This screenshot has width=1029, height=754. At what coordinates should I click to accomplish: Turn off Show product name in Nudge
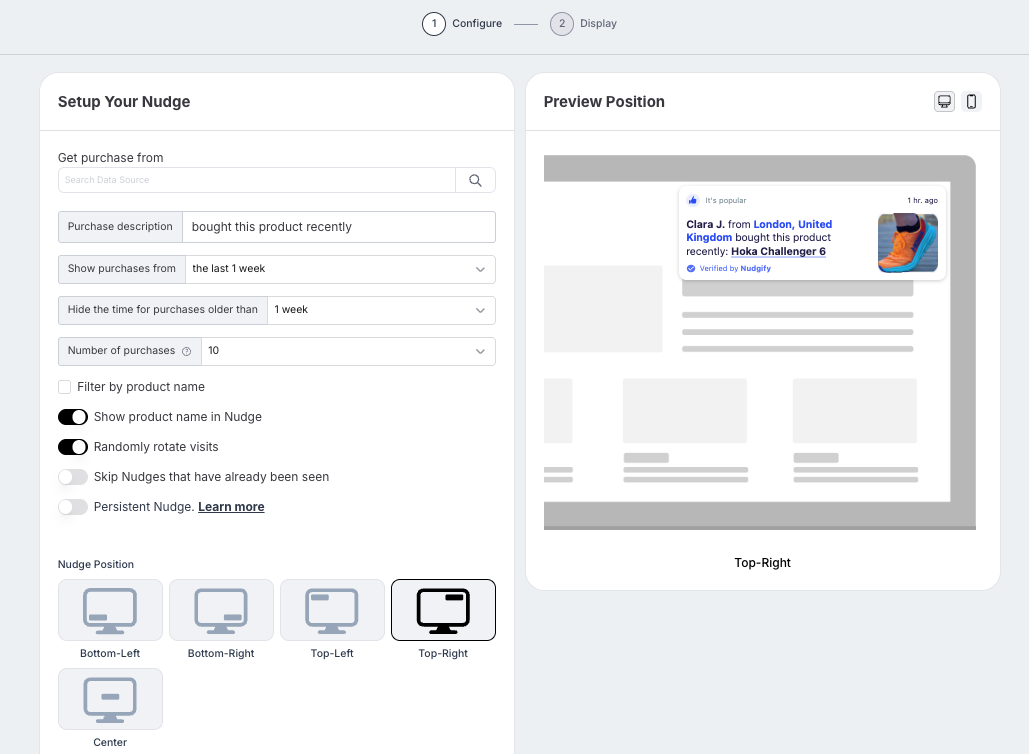73,417
